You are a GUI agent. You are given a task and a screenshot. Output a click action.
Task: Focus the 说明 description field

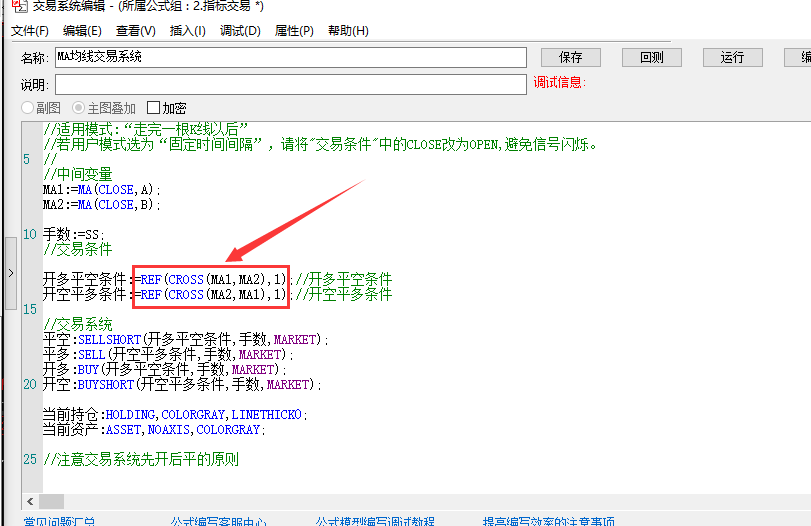pyautogui.click(x=291, y=84)
